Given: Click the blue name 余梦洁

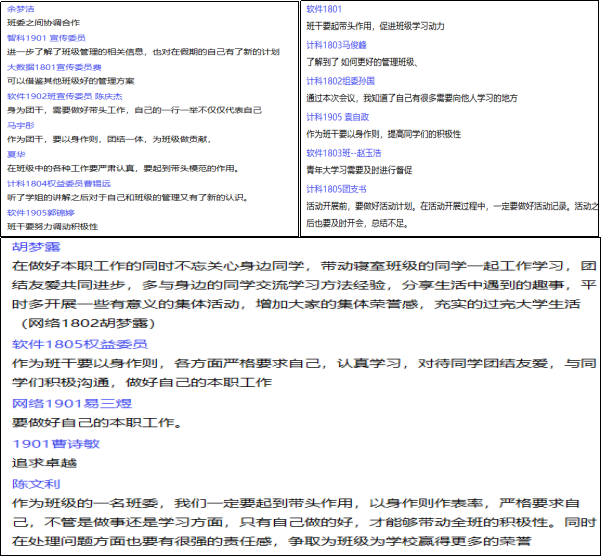Looking at the screenshot, I should (x=21, y=6).
